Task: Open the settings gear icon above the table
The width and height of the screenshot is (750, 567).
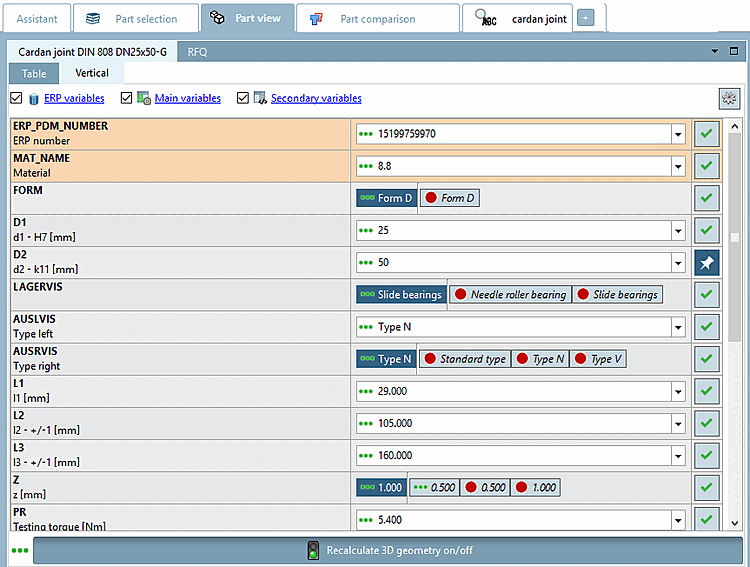Action: (729, 99)
